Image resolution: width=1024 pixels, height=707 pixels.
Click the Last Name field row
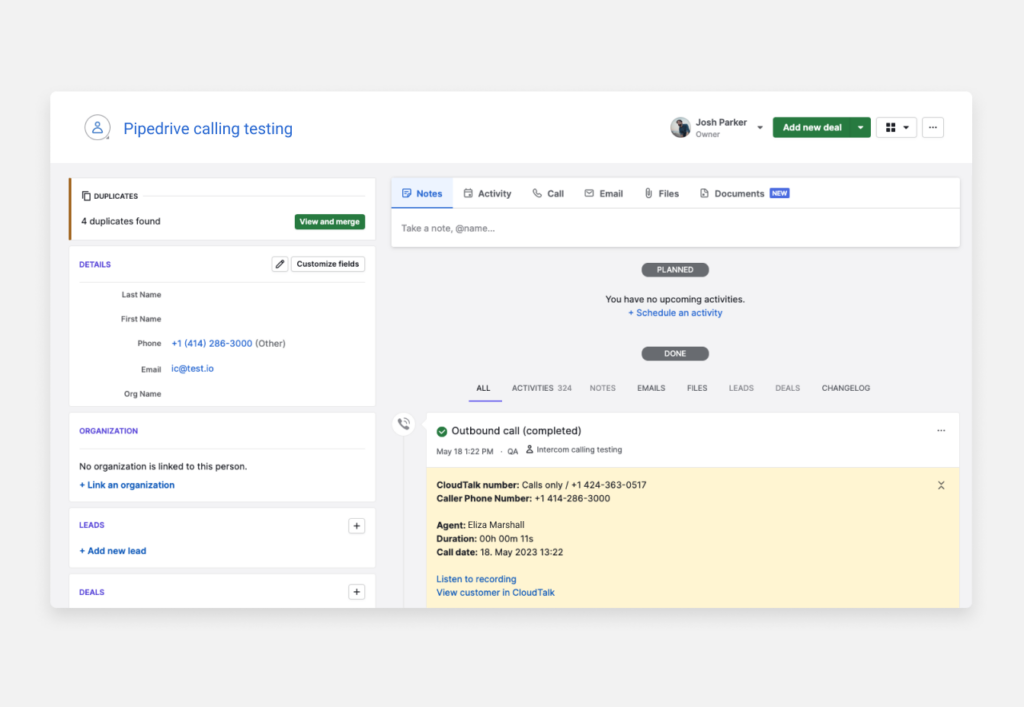222,295
